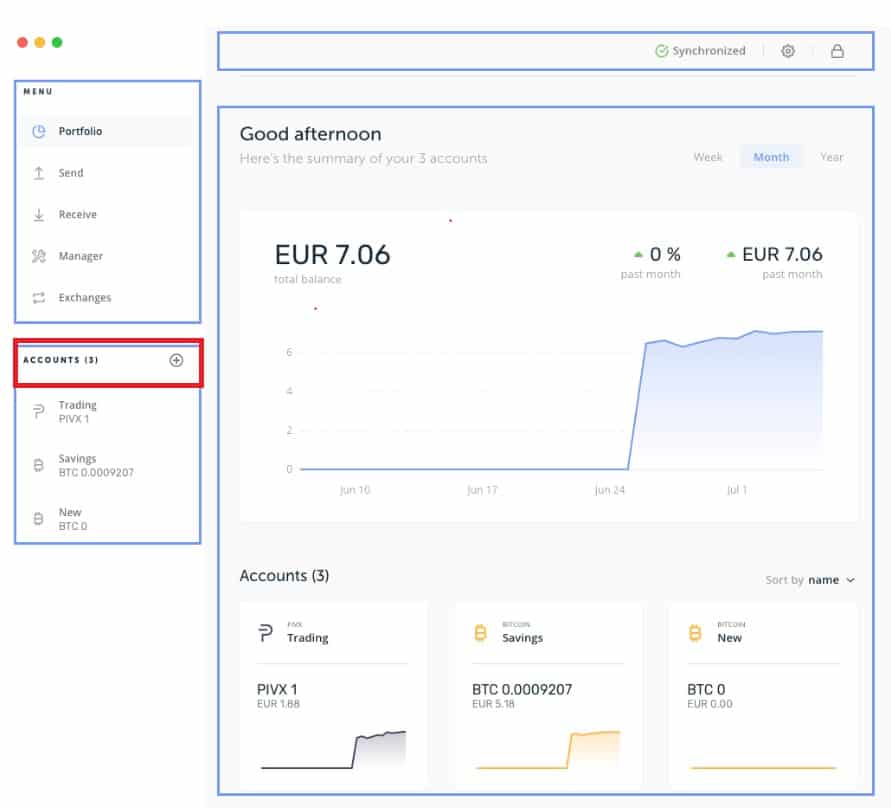
Task: Click the Exchanges swap arrows icon
Action: coord(39,298)
